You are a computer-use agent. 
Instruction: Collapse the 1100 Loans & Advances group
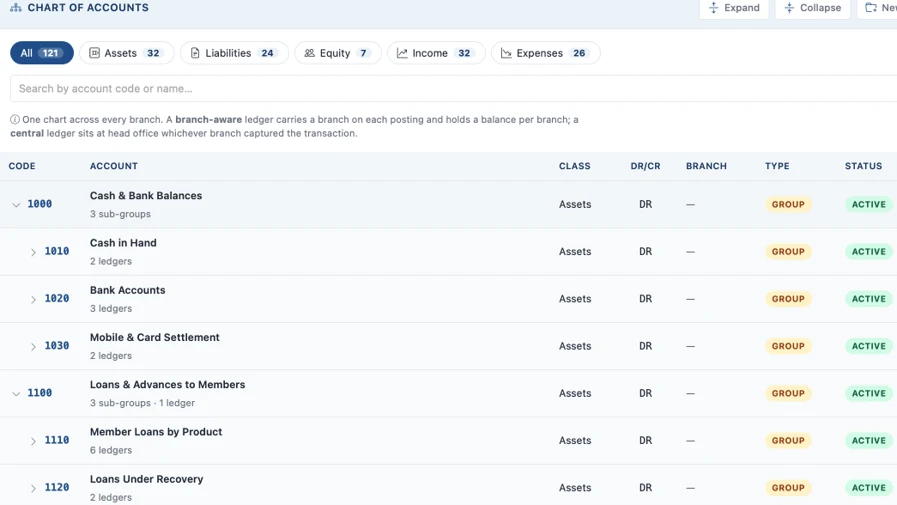tap(16, 393)
